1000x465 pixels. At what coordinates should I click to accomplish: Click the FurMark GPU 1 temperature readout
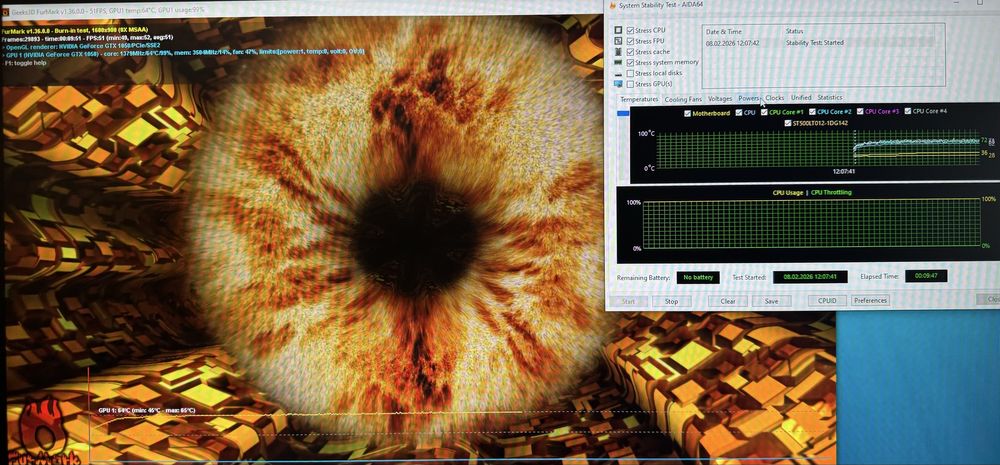click(147, 410)
